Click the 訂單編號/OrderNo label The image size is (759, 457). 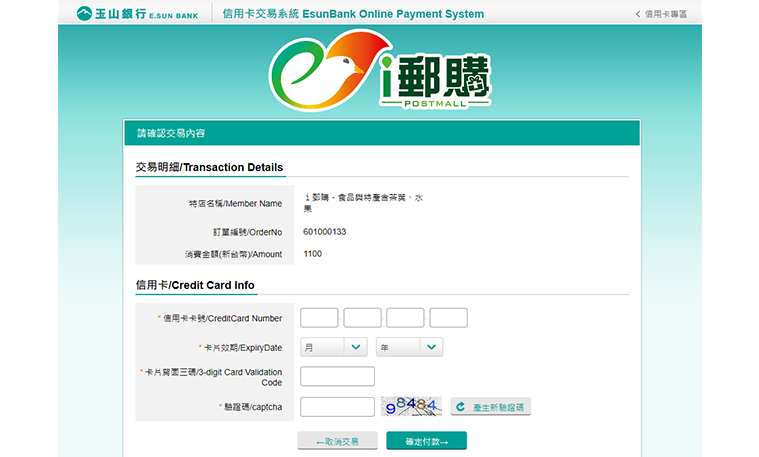click(x=247, y=232)
